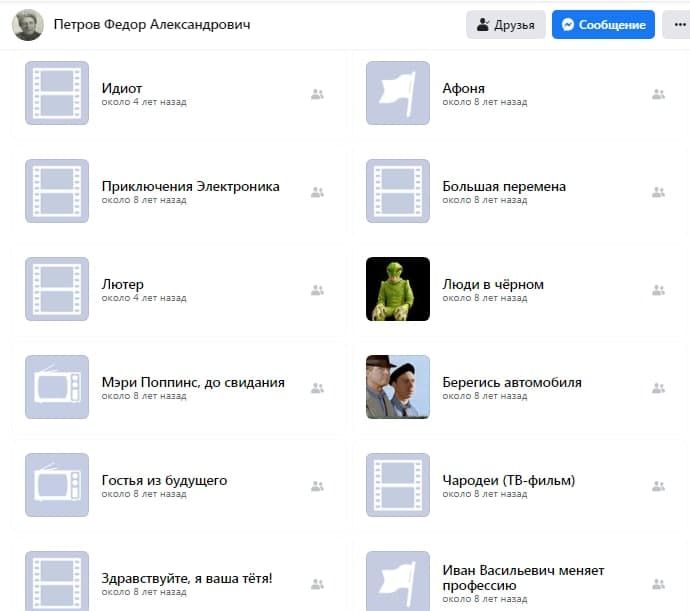690x611 pixels.
Task: Click the TV icon for Мэри Поппинс
Action: (x=56, y=387)
